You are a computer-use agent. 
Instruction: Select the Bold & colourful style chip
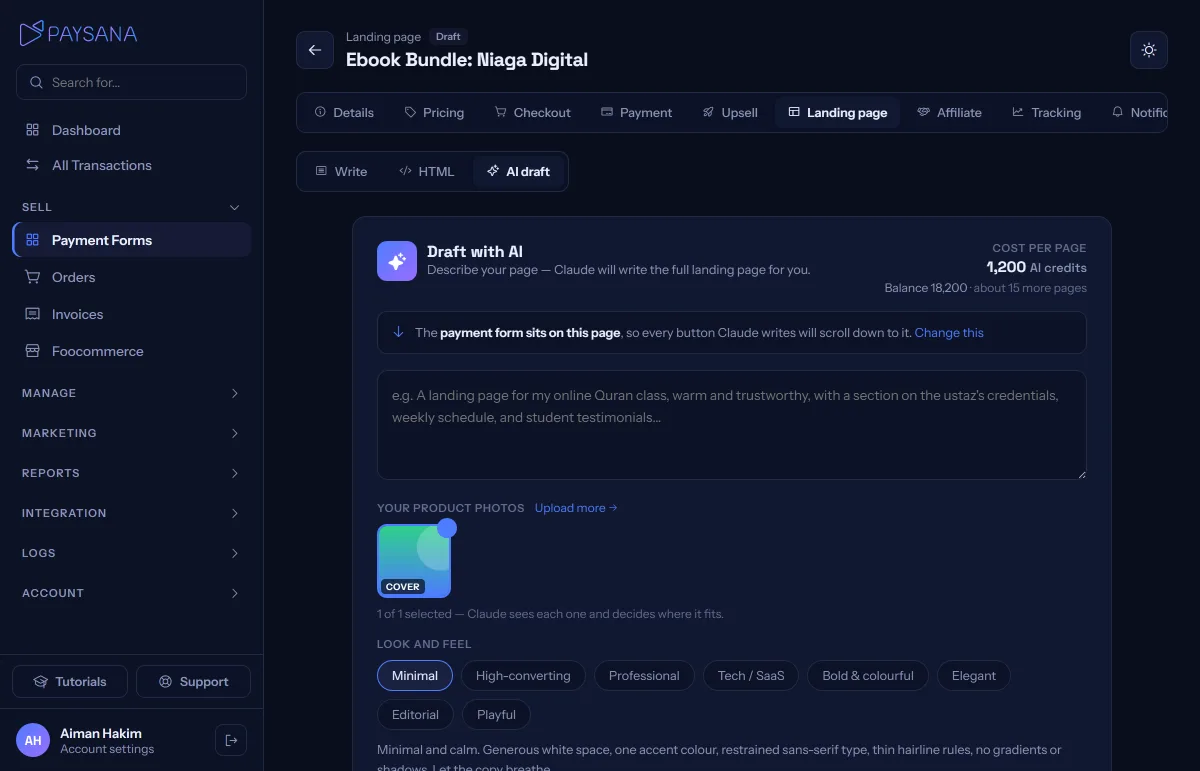[868, 676]
